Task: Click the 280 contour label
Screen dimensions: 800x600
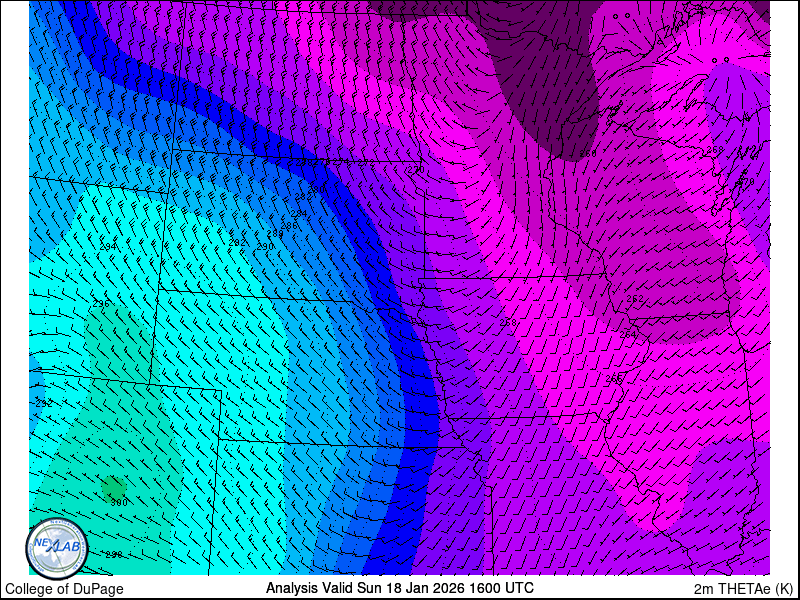Action: (x=316, y=189)
